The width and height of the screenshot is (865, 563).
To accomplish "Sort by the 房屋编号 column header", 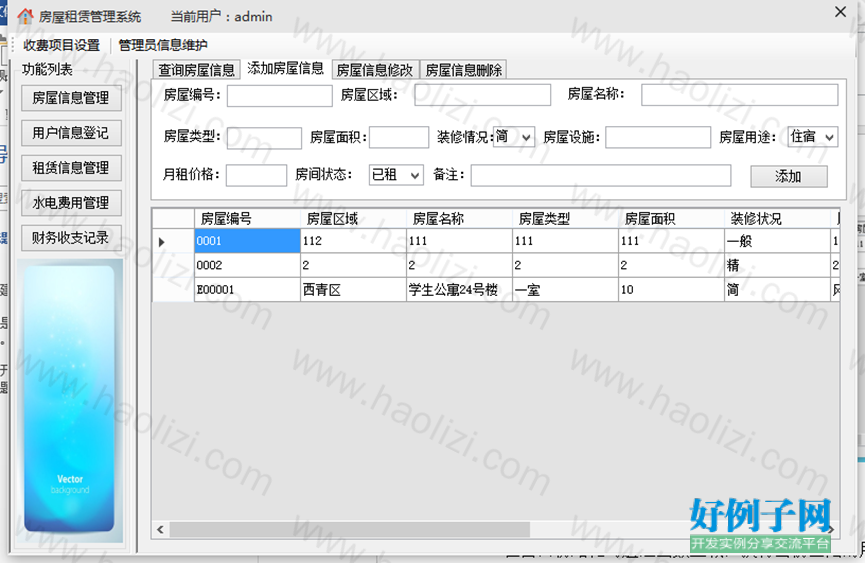I will click(247, 218).
